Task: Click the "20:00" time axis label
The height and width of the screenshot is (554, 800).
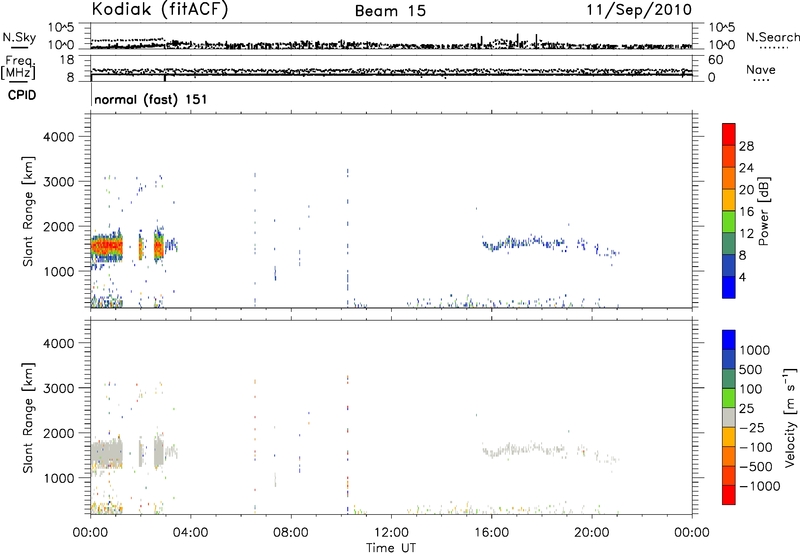Action: (x=592, y=533)
